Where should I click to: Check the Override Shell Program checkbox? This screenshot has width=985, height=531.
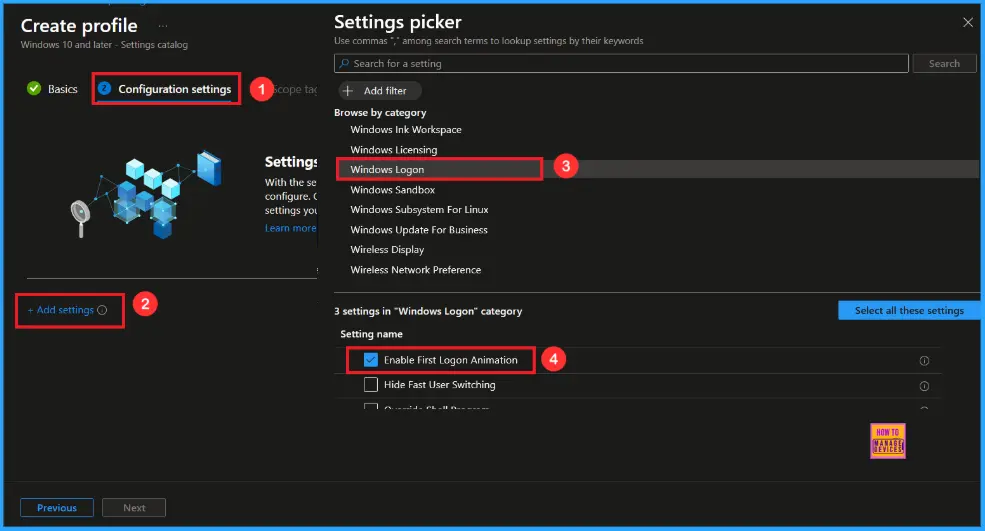click(371, 408)
